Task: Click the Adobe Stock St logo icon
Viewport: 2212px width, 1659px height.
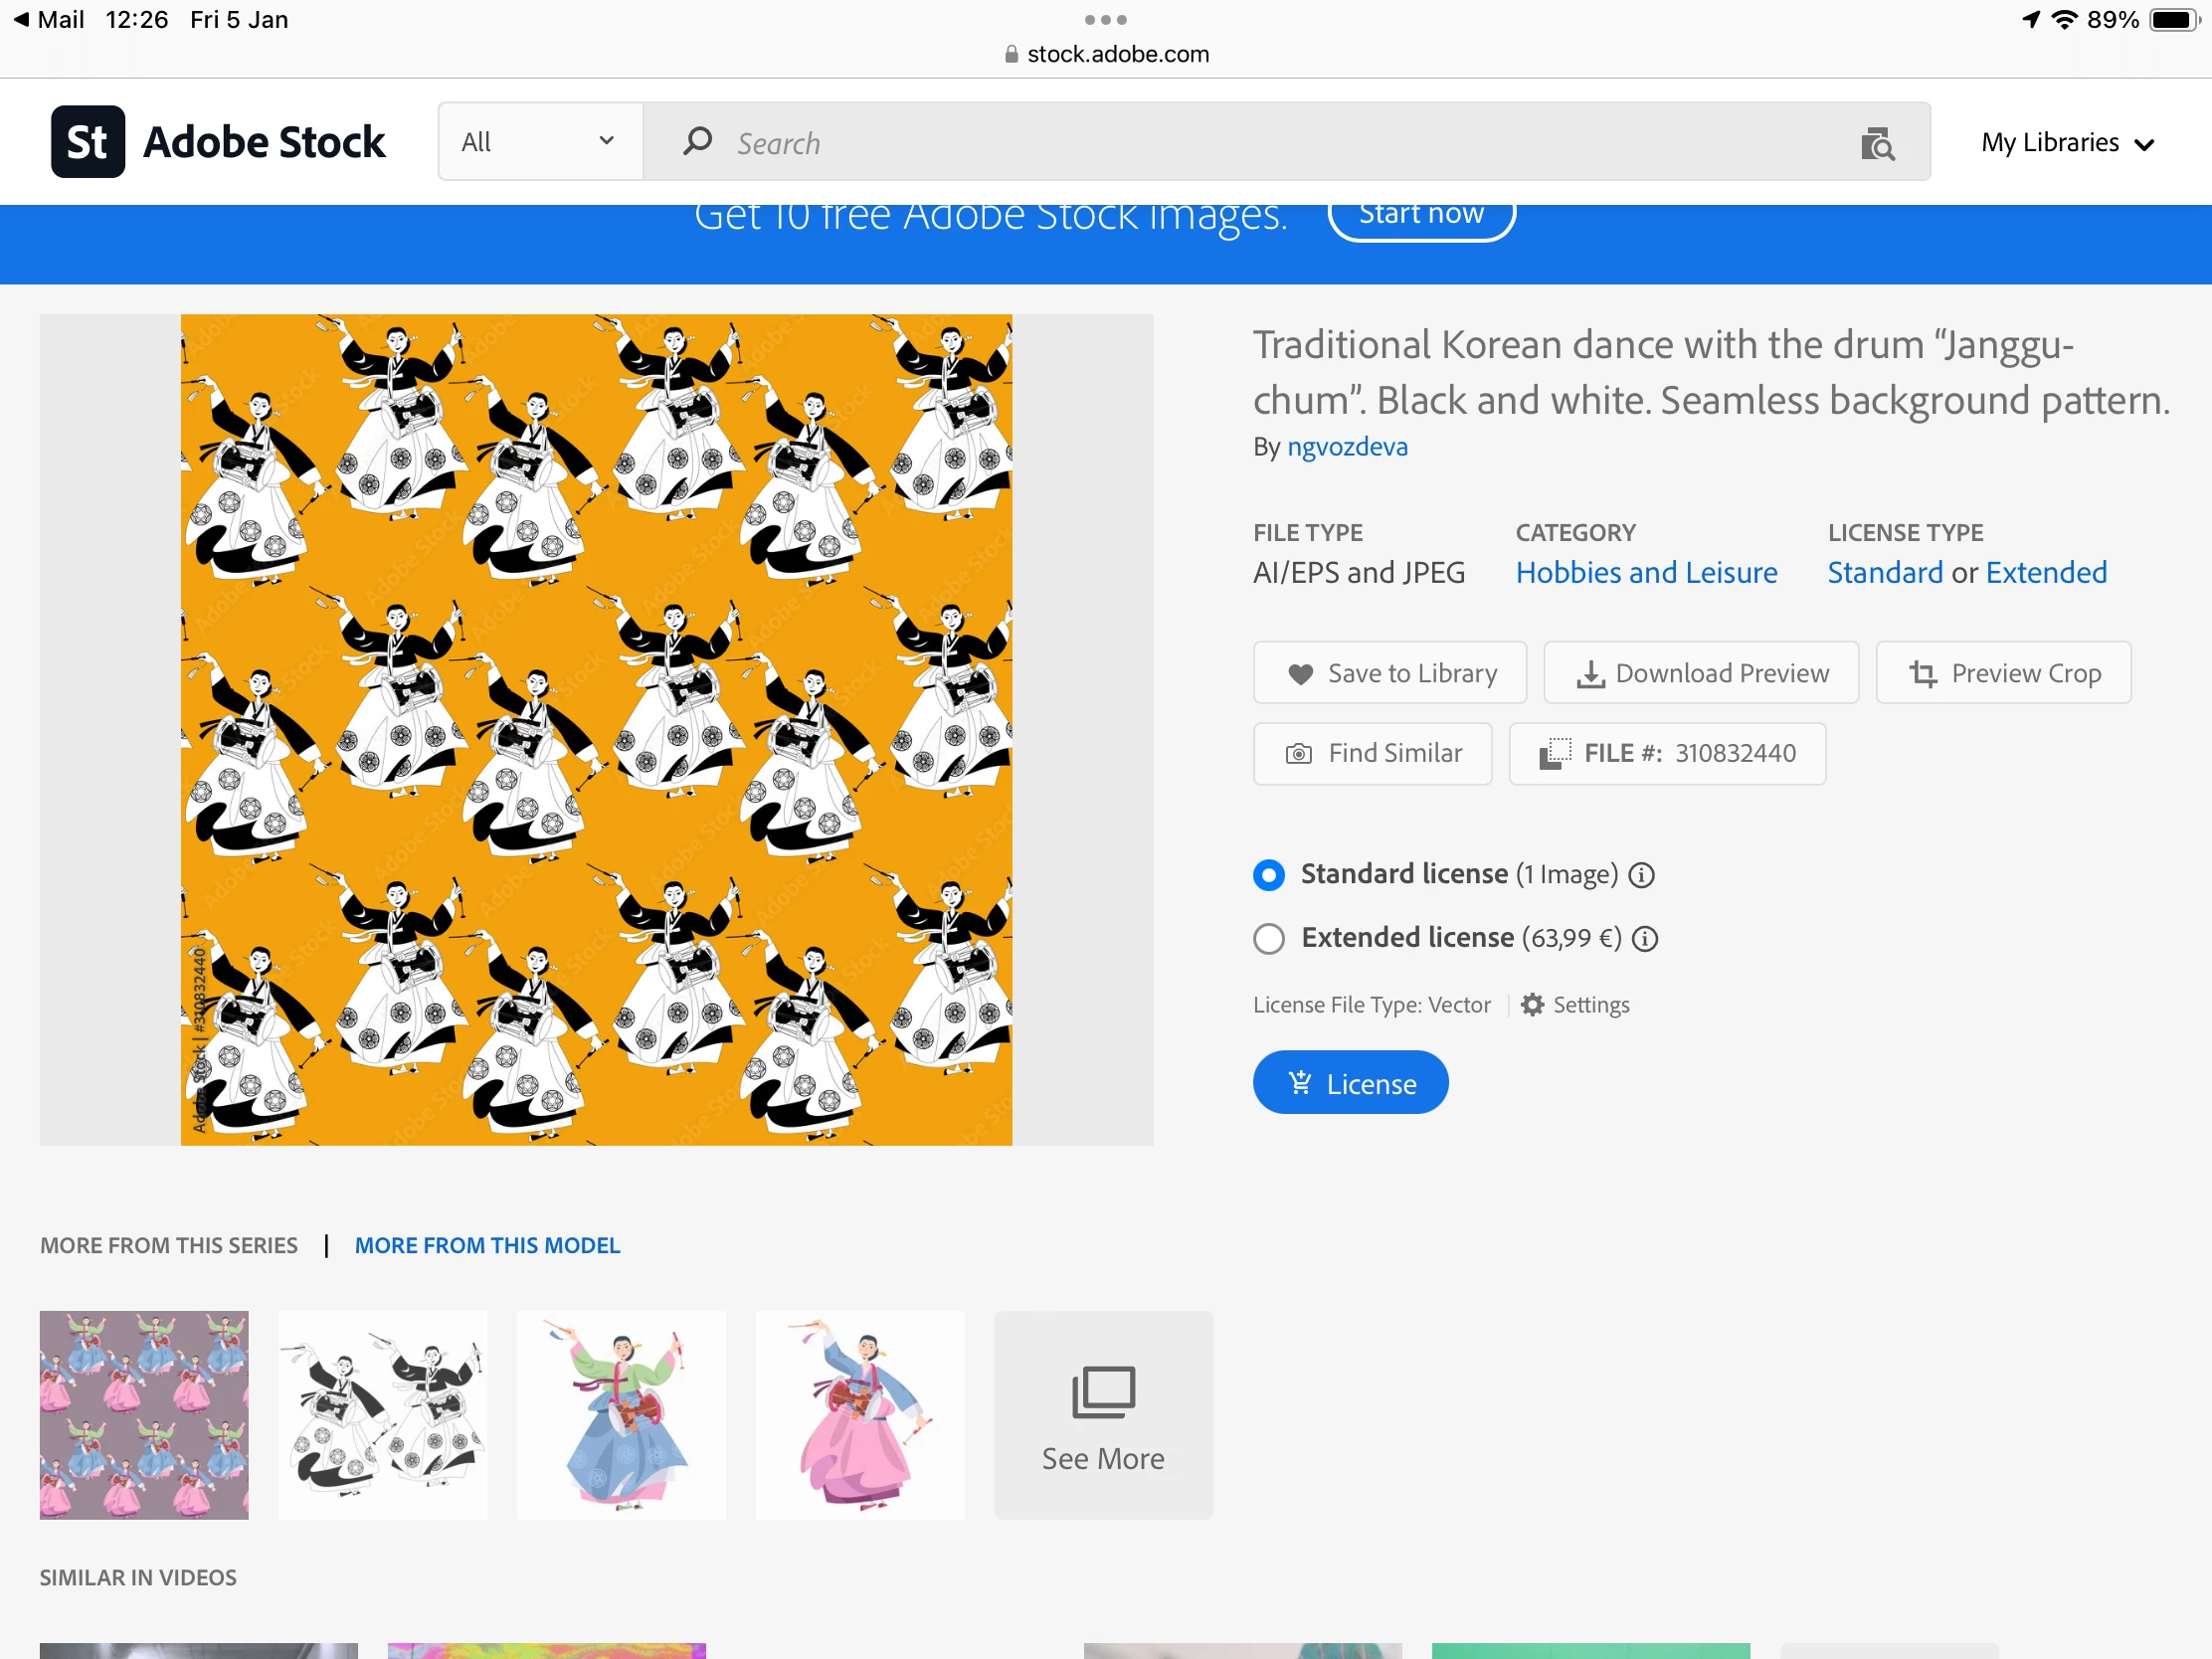Action: [x=88, y=142]
